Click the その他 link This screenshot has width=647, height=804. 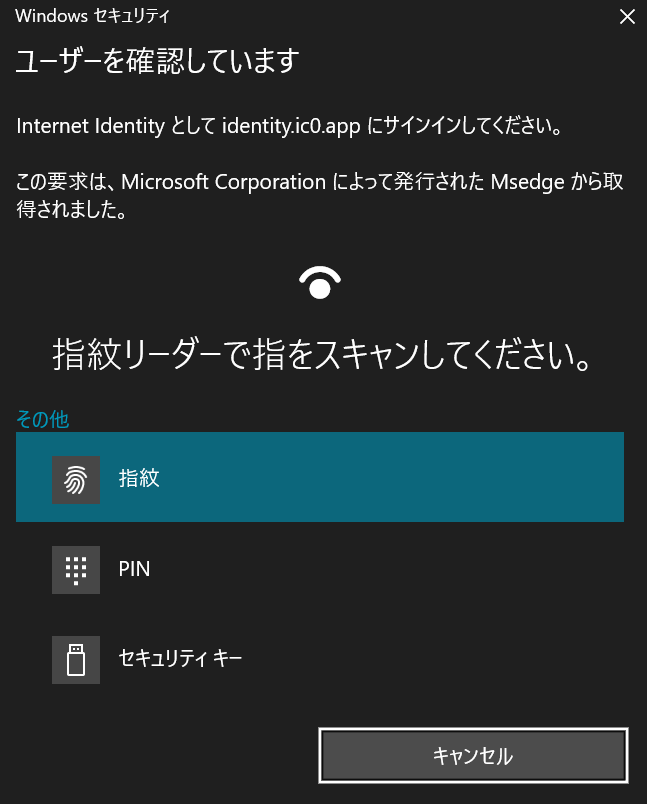(43, 419)
